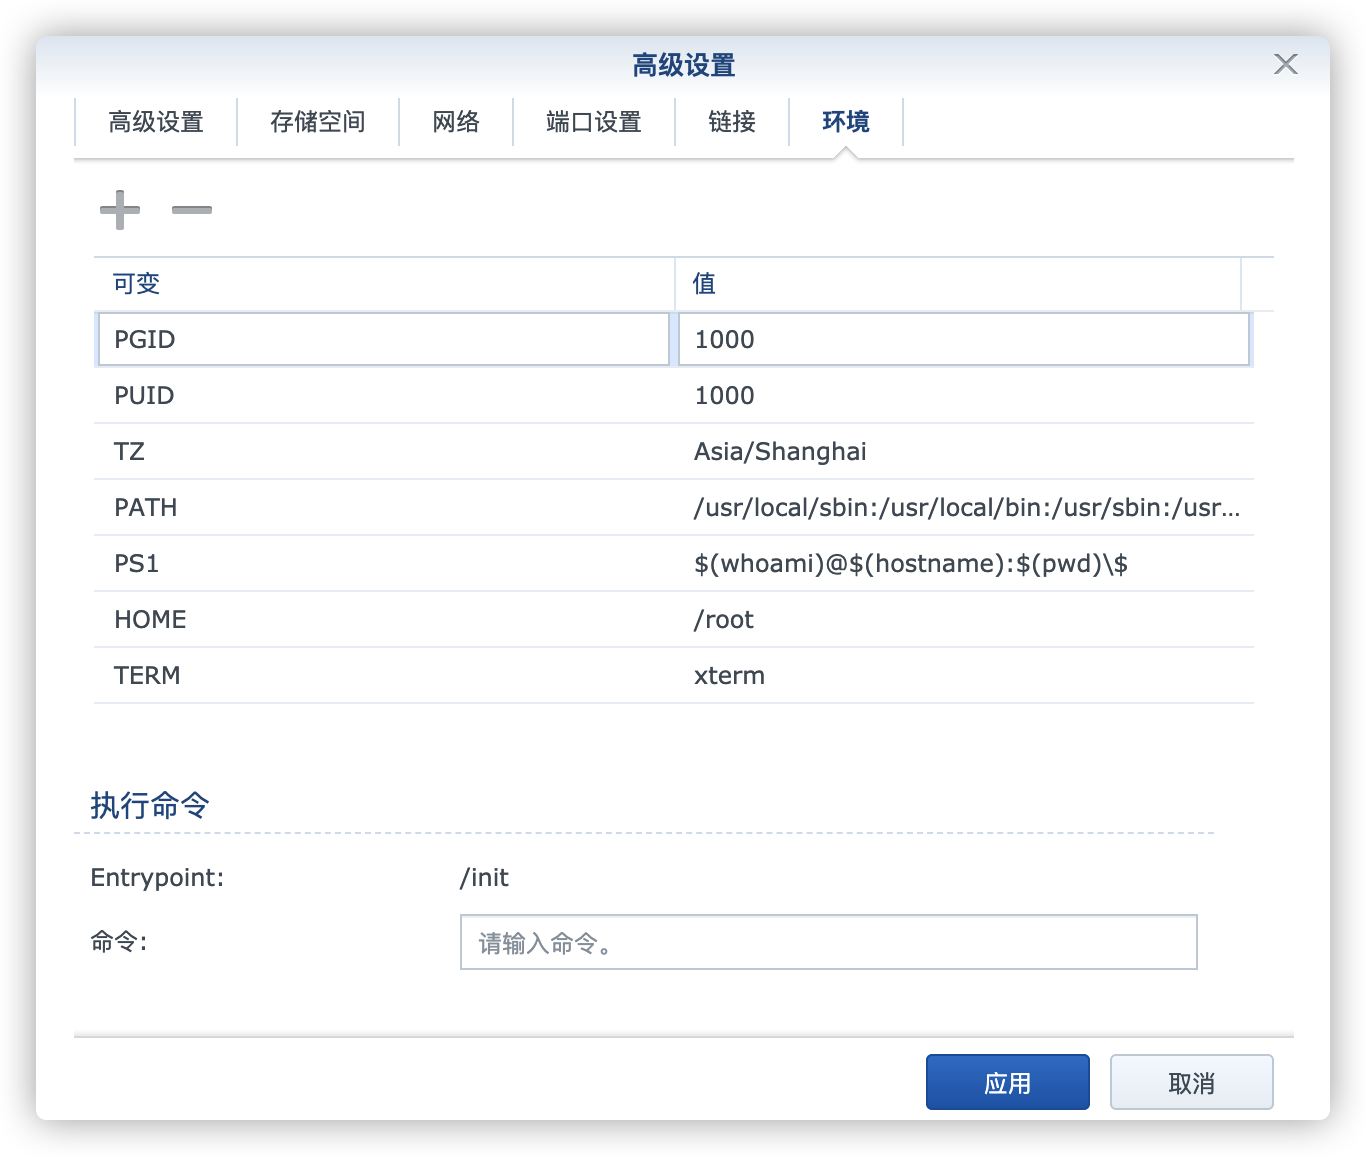
Task: Select the 端口设置 tab
Action: (x=594, y=122)
